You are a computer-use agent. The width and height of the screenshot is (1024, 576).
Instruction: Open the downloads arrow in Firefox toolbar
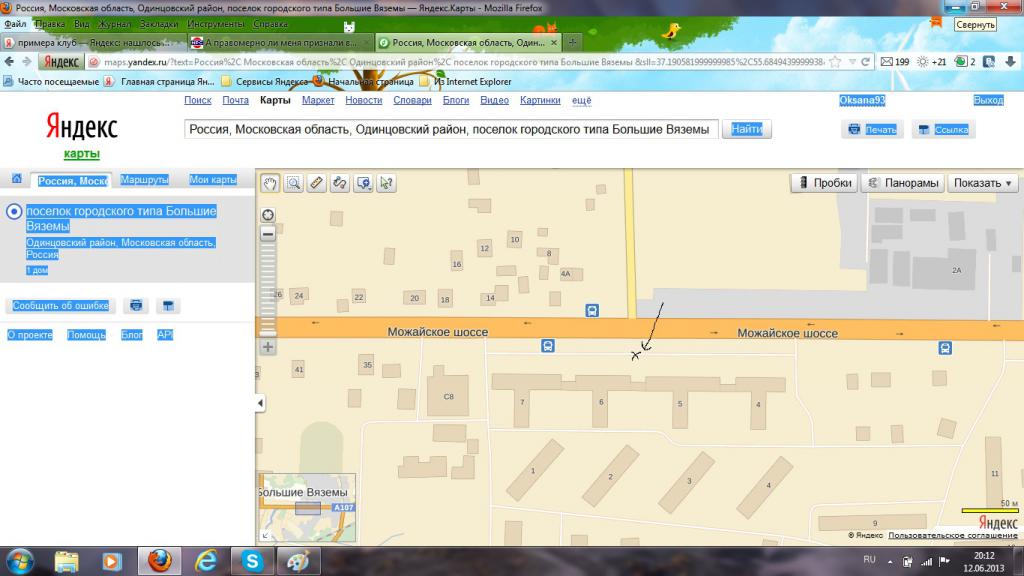tap(1010, 61)
